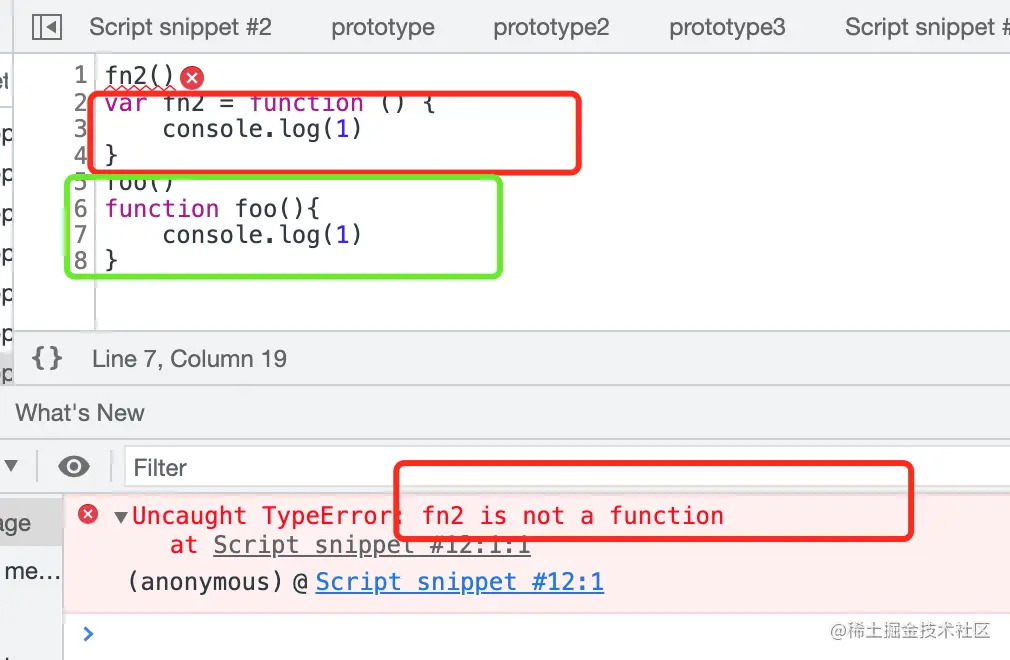This screenshot has height=660, width=1010.
Task: Switch to the prototype3 tab
Action: (727, 27)
